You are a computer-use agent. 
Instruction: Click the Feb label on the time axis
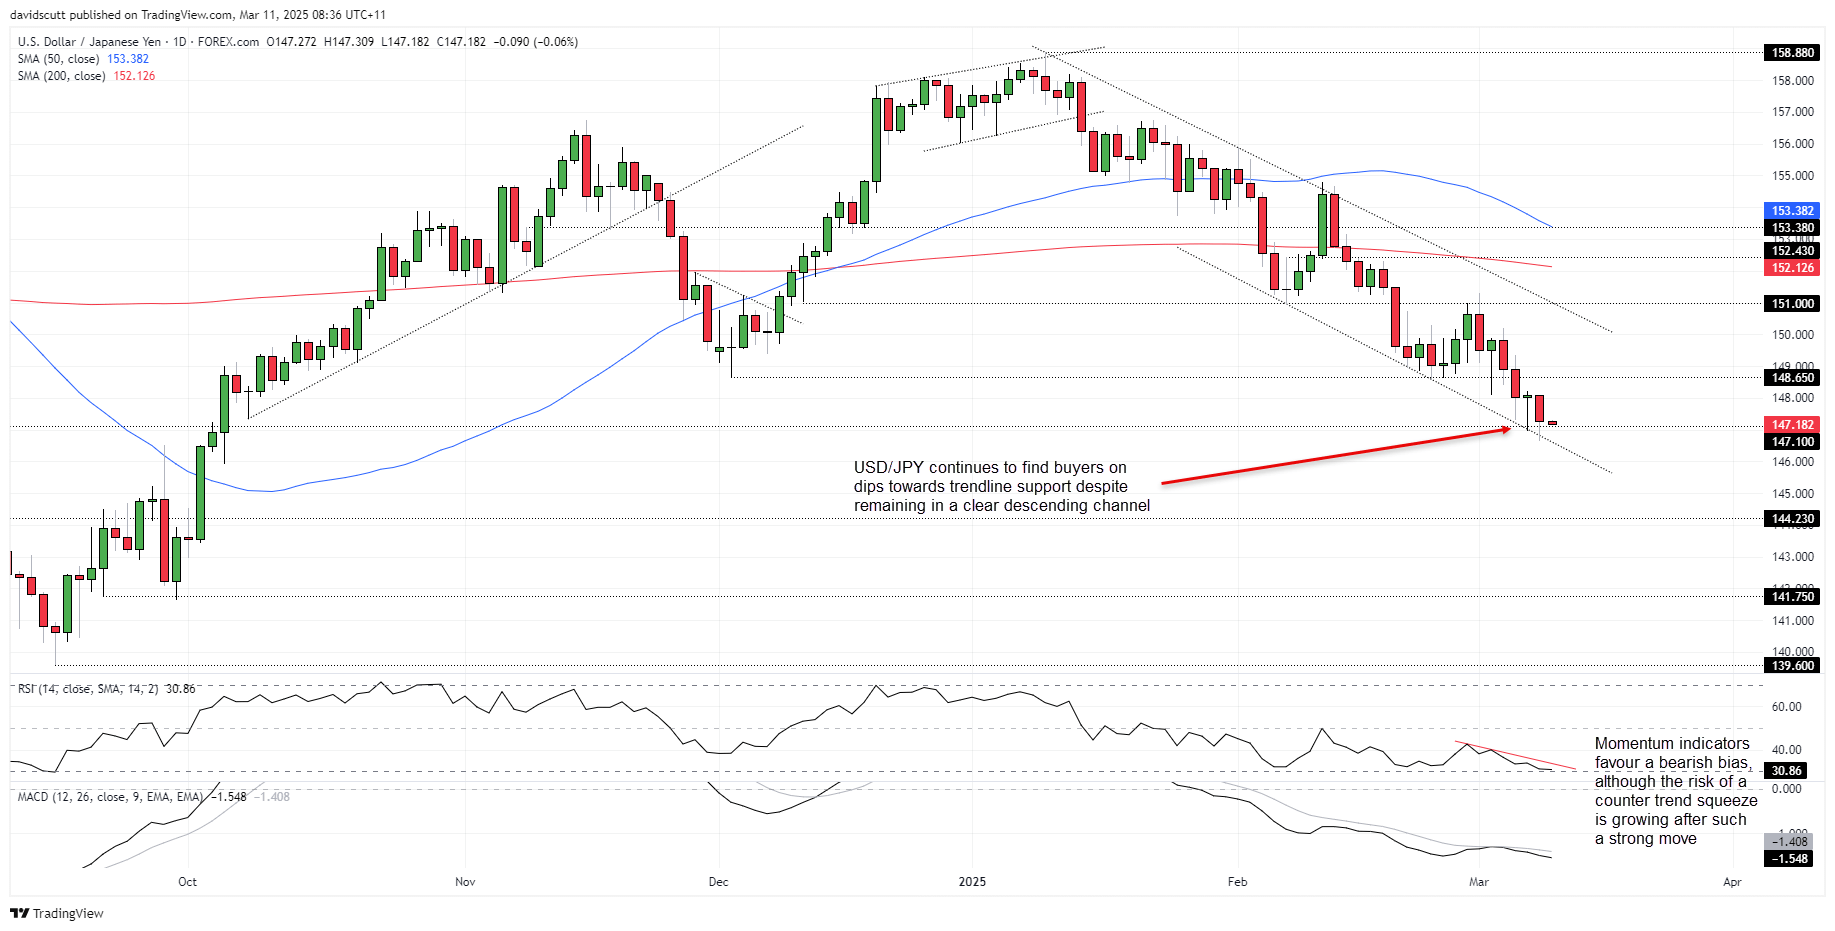1237,882
